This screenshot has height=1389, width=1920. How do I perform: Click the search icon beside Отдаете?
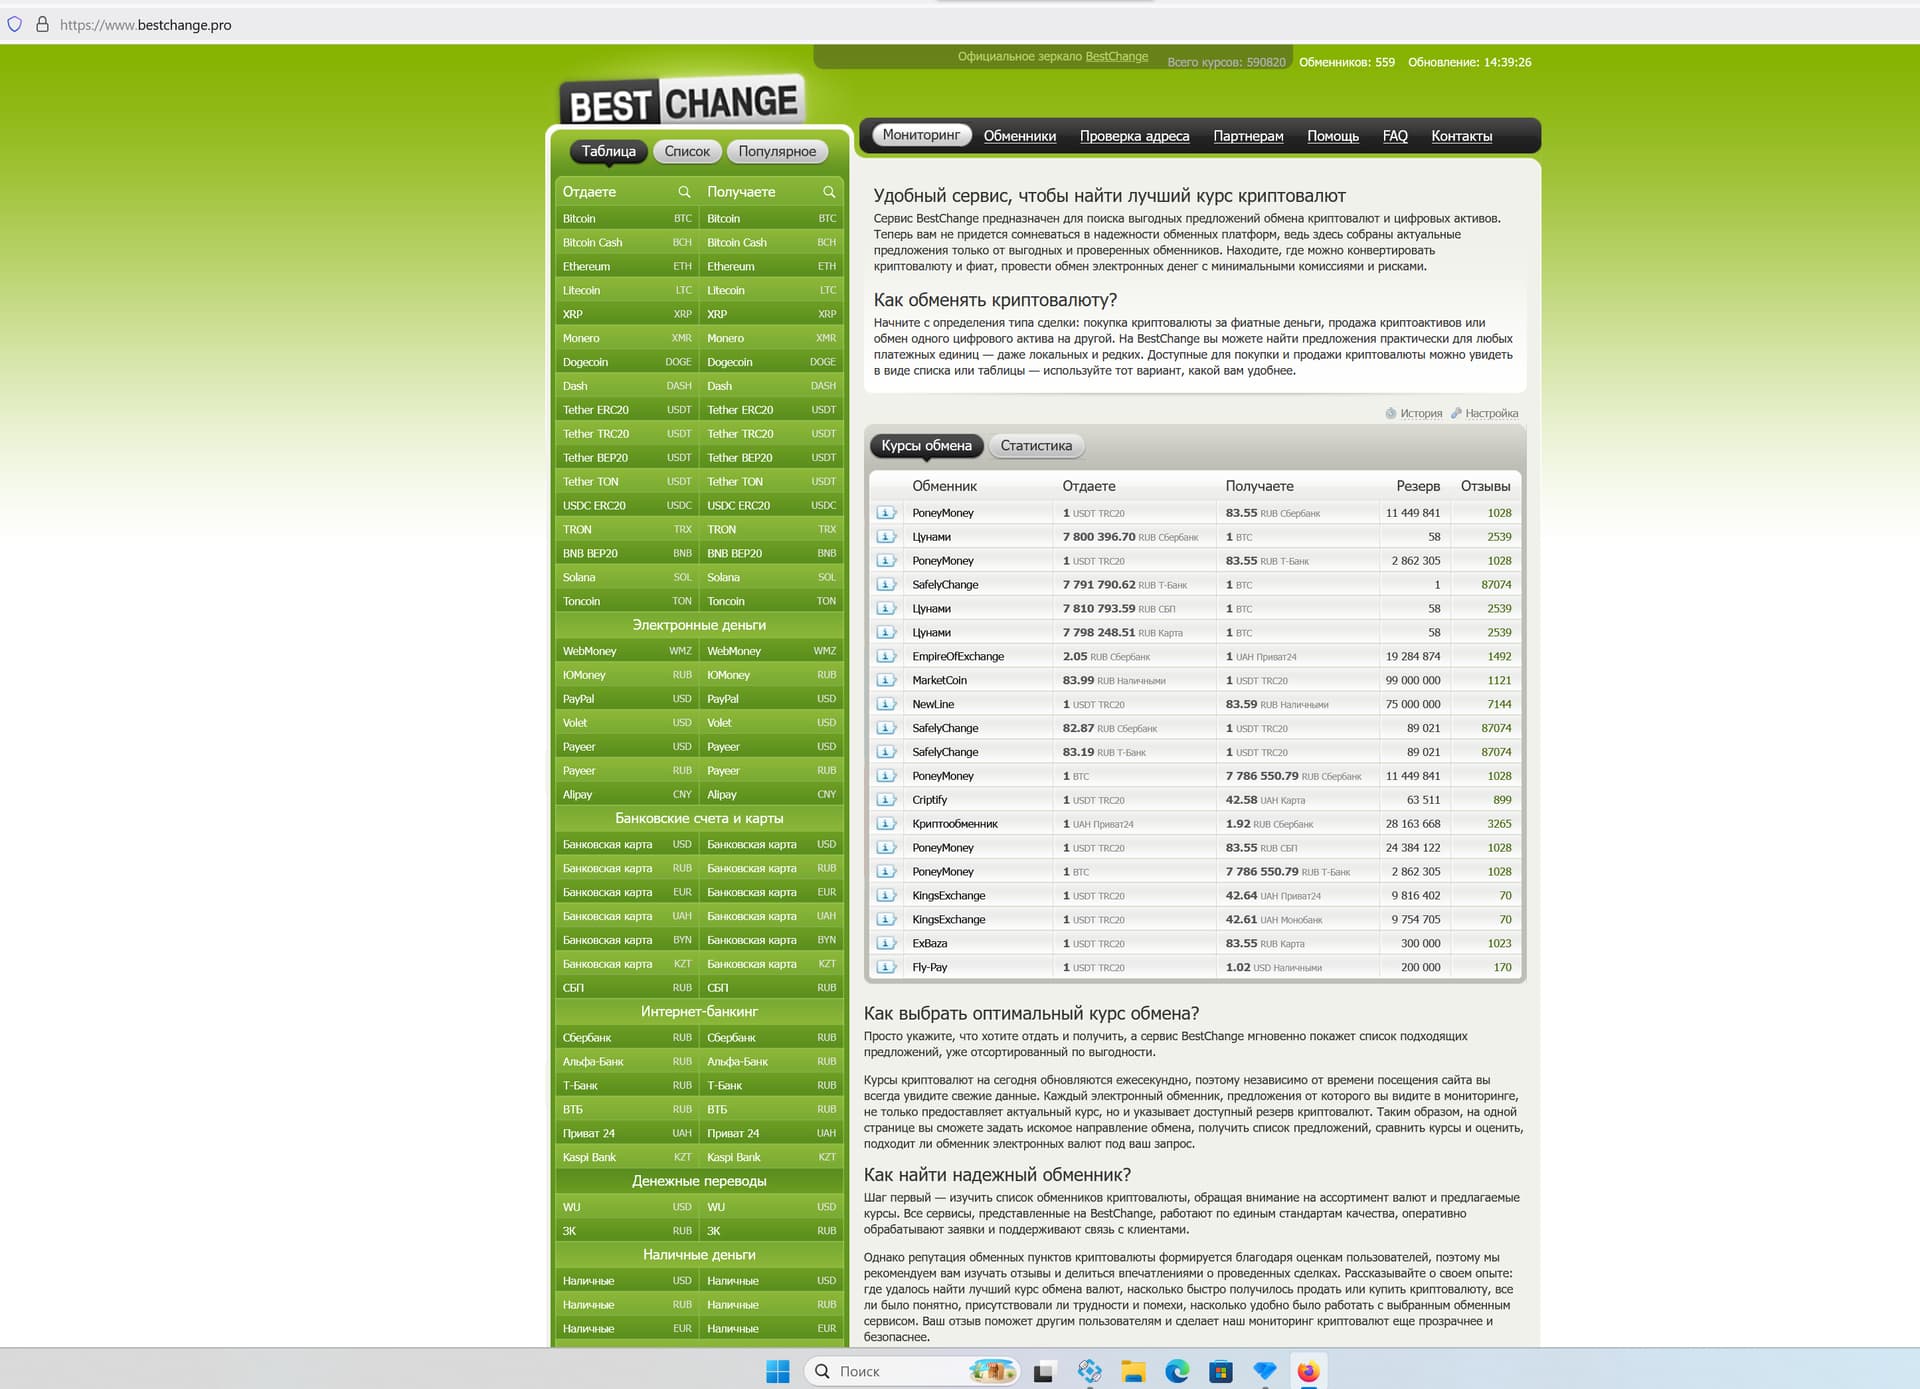(684, 192)
